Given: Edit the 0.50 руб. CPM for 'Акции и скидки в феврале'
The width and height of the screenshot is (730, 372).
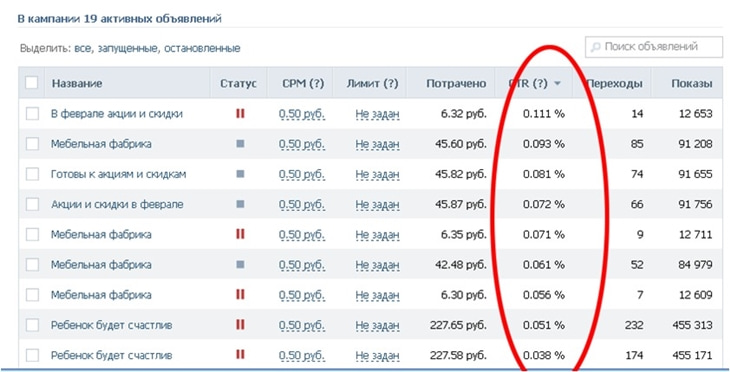Looking at the screenshot, I should pos(302,205).
